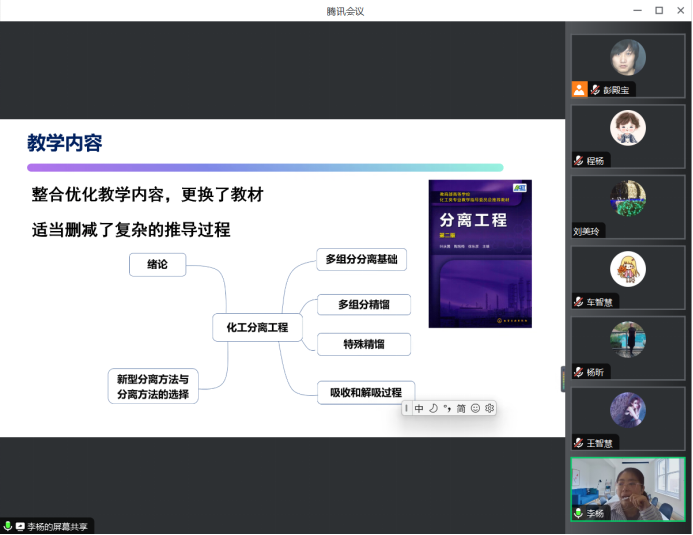The height and width of the screenshot is (535, 693).
Task: Click 车智慧's muted microphone icon
Action: click(x=579, y=302)
